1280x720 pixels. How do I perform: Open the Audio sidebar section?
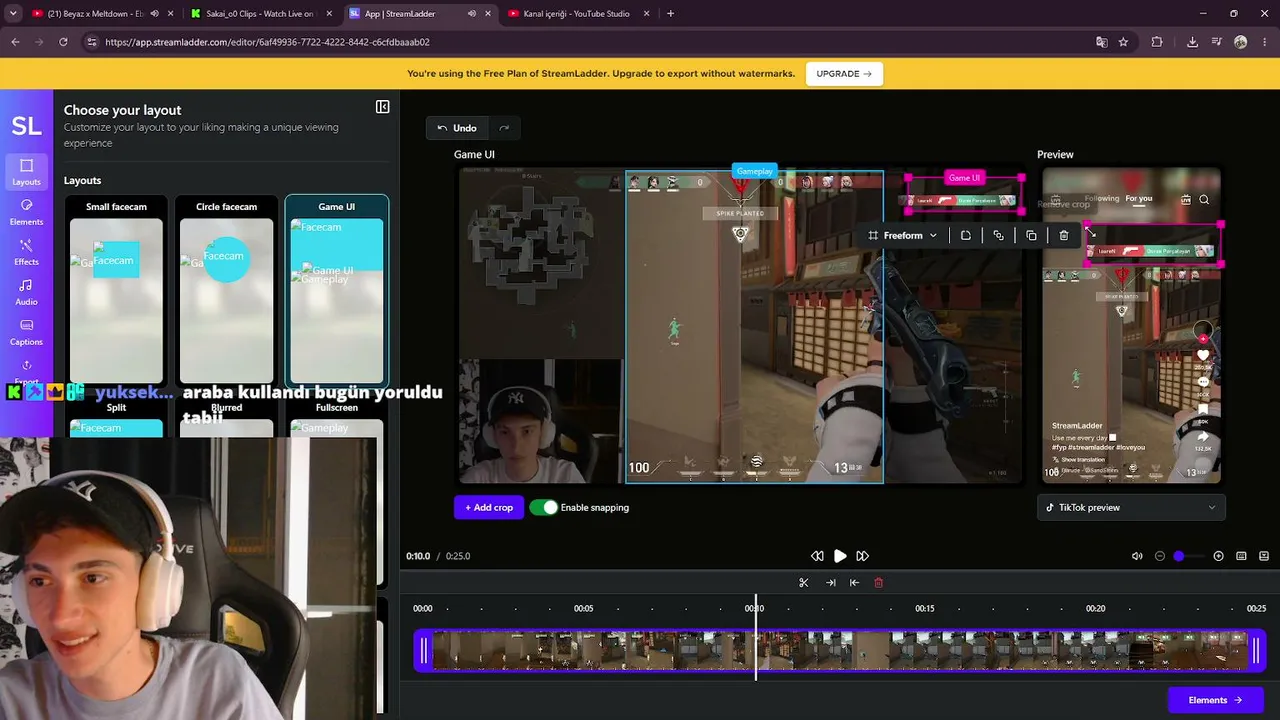(x=26, y=291)
